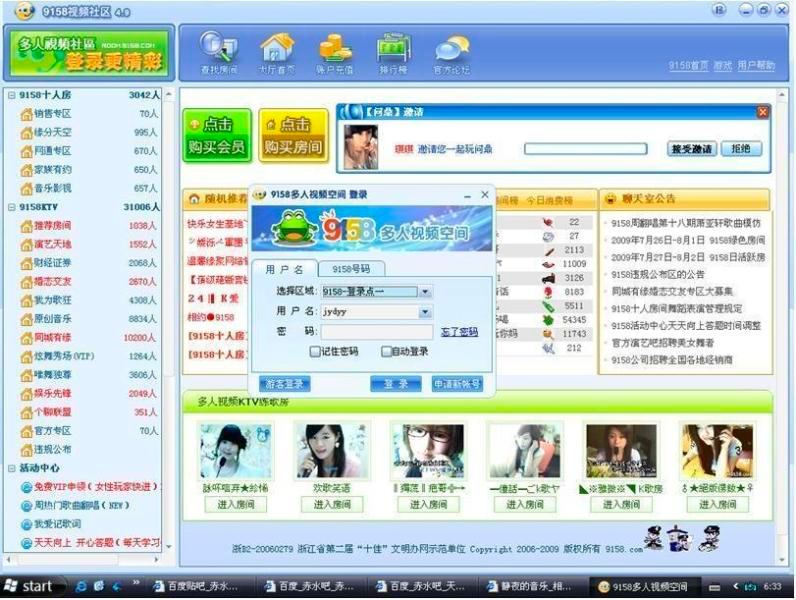The width and height of the screenshot is (796, 600).
Task: Click house icon beside 缘分天空
Action: click(26, 133)
